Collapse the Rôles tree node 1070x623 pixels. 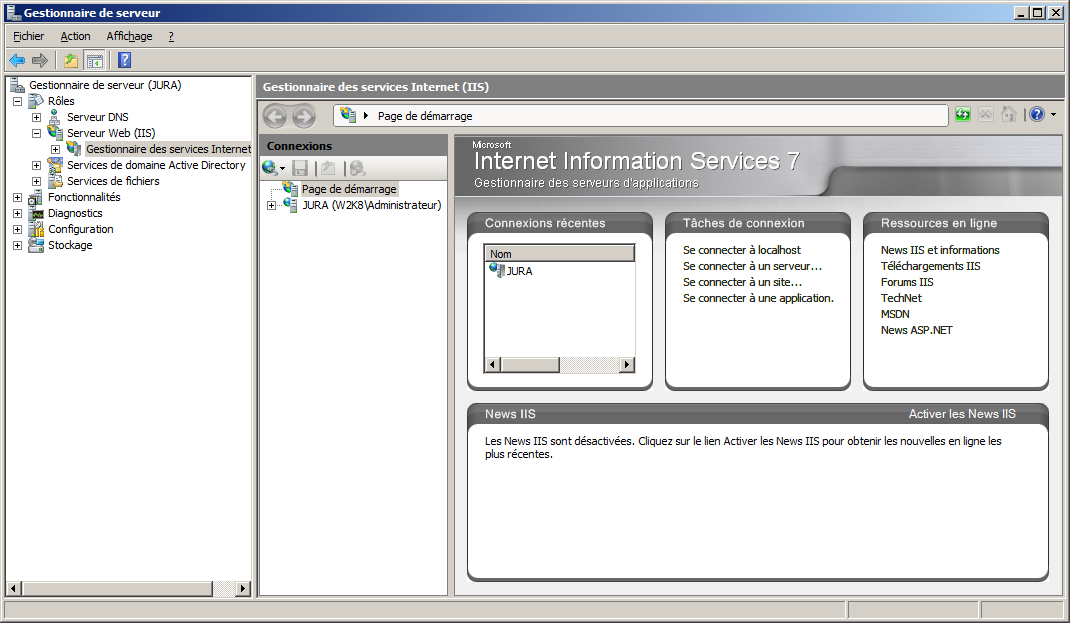click(18, 101)
